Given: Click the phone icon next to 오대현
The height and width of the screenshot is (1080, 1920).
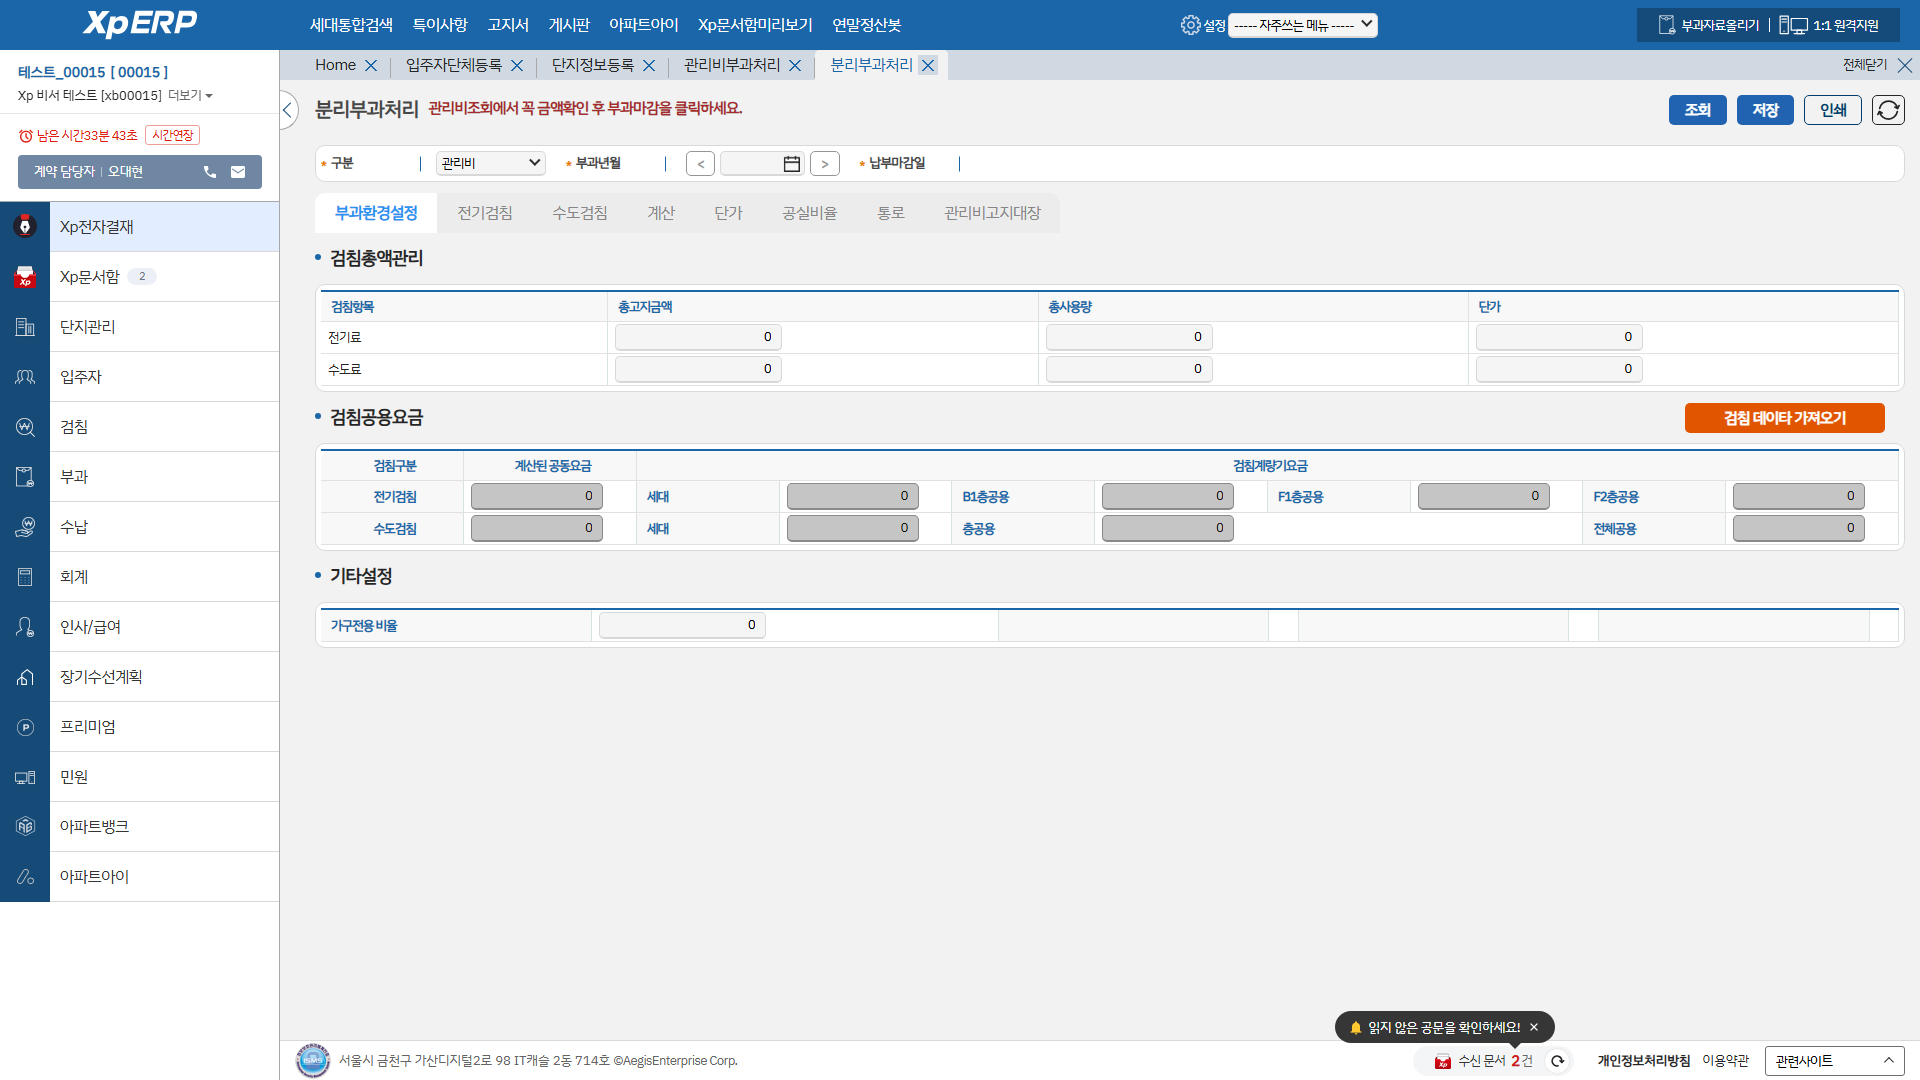Looking at the screenshot, I should click(210, 172).
